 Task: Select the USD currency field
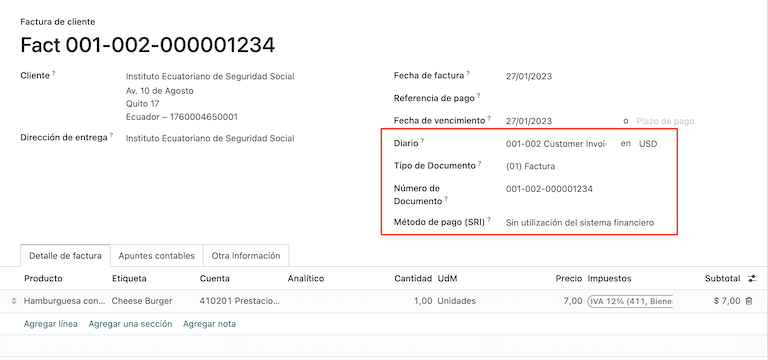[648, 144]
